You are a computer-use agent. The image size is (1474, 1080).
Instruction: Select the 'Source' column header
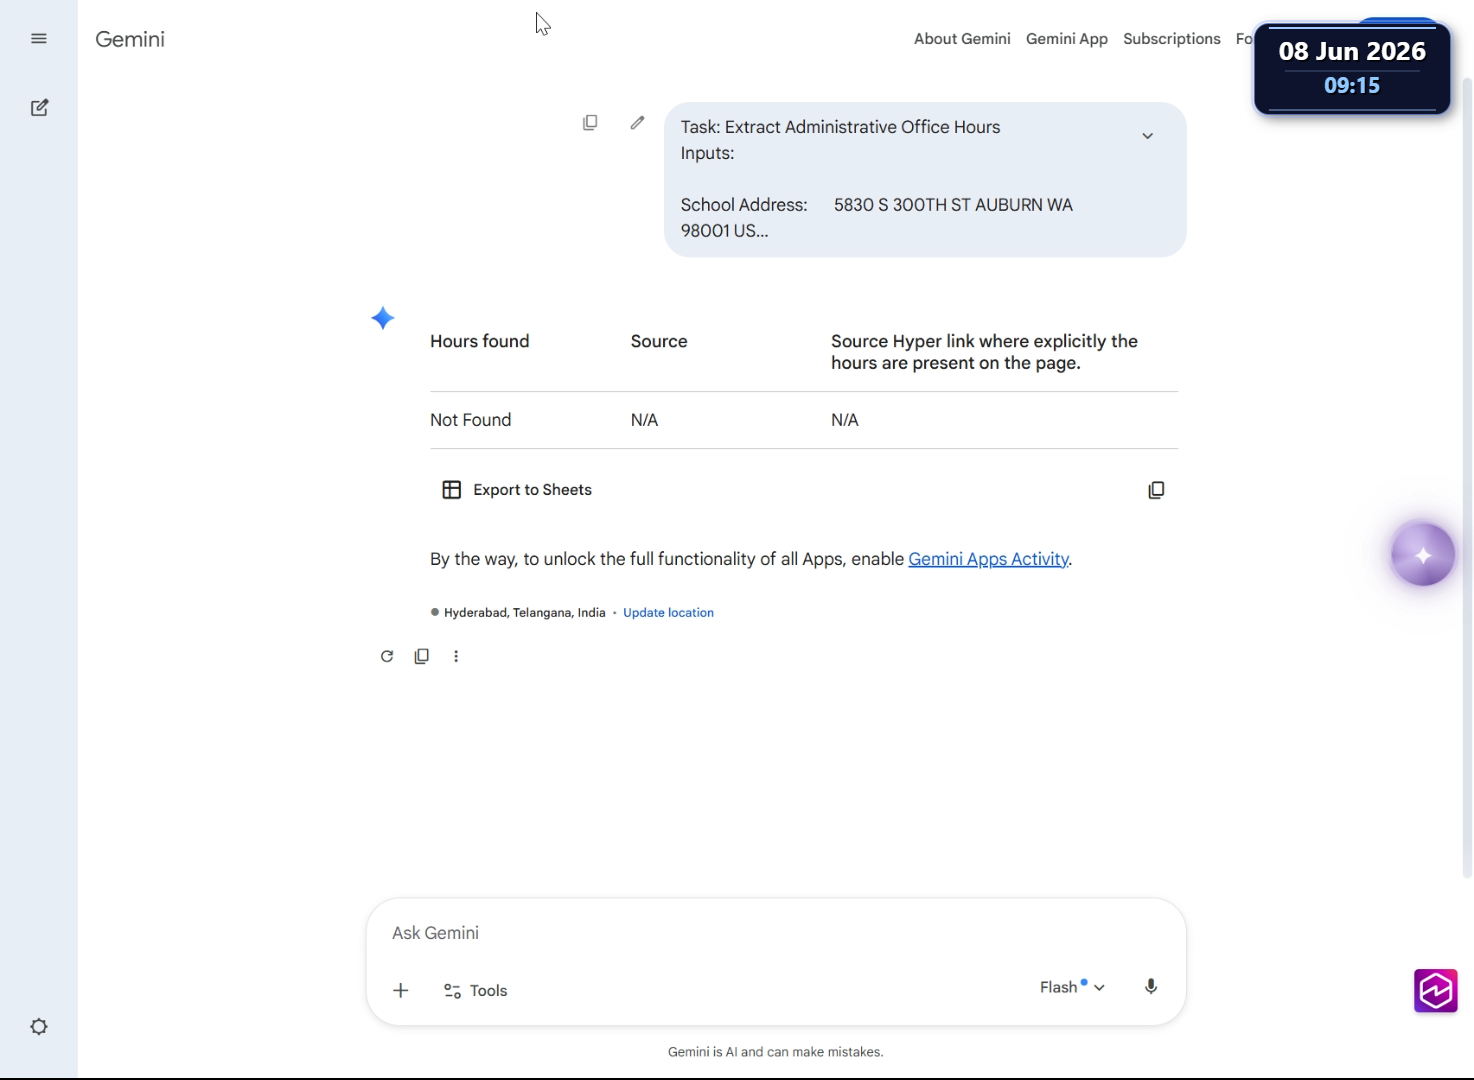(659, 341)
